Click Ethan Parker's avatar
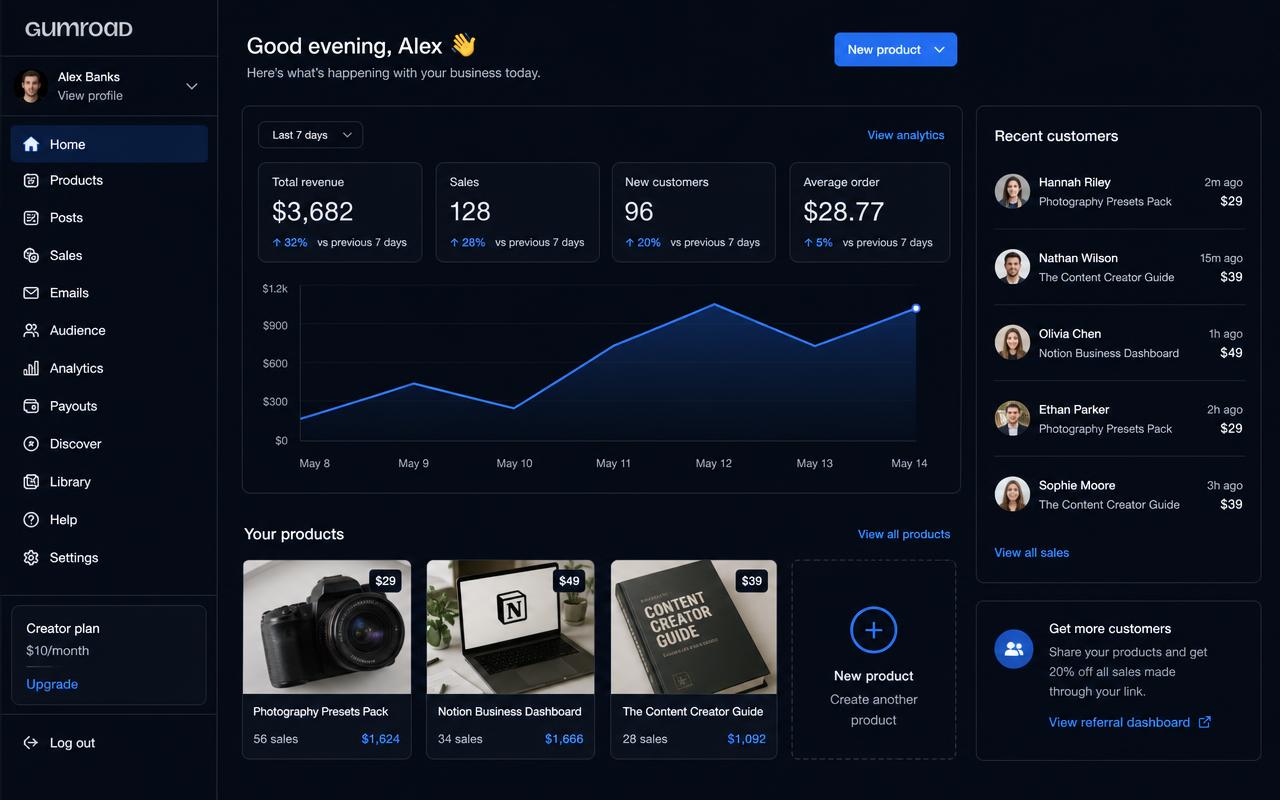1280x800 pixels. 1012,418
